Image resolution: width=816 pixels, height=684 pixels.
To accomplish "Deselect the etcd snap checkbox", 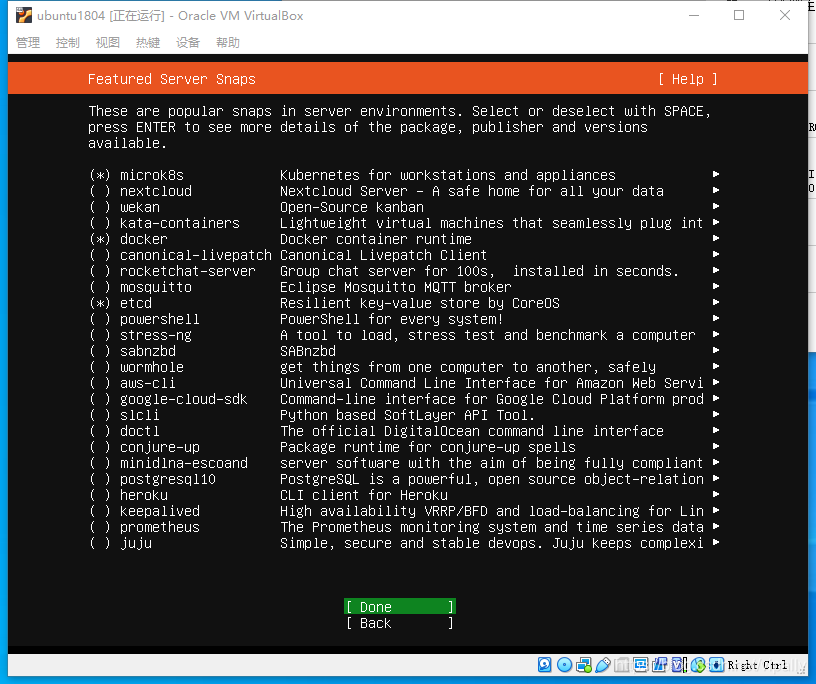I will [100, 303].
